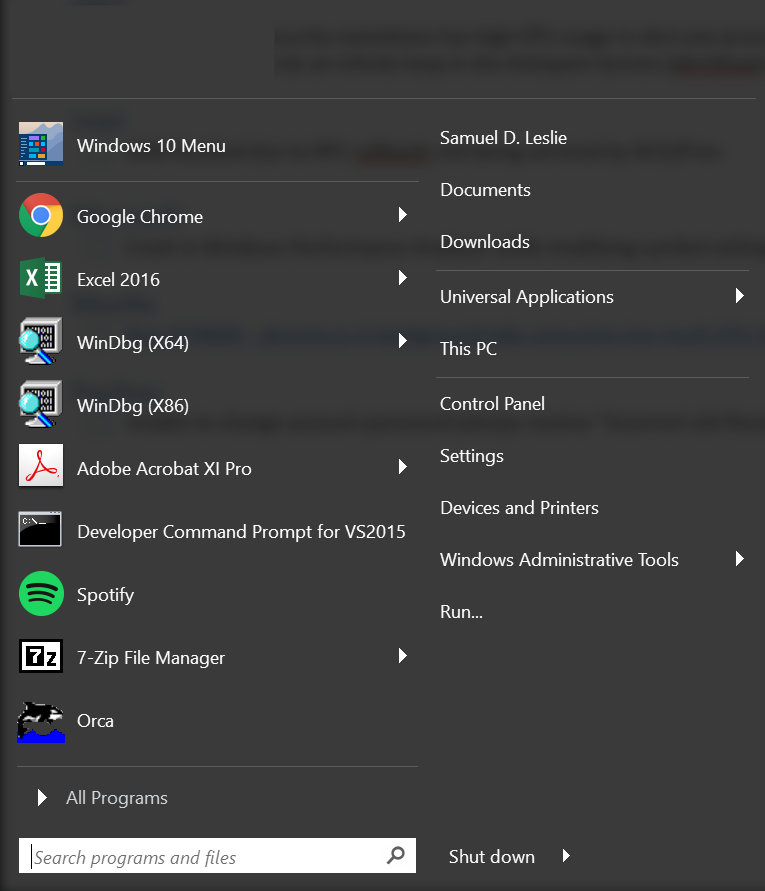765x891 pixels.
Task: Launch WinDbg (X64) from its icon
Action: point(41,342)
